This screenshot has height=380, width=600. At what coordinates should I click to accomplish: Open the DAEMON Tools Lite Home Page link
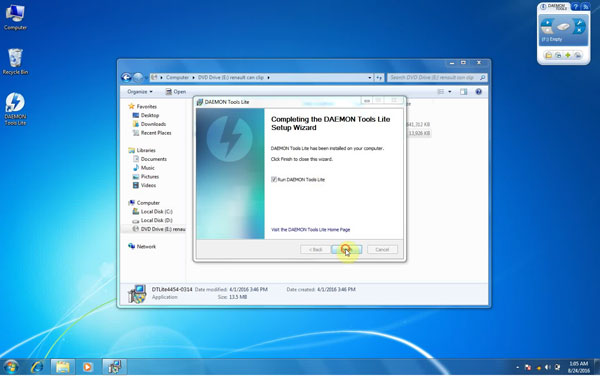tap(310, 230)
